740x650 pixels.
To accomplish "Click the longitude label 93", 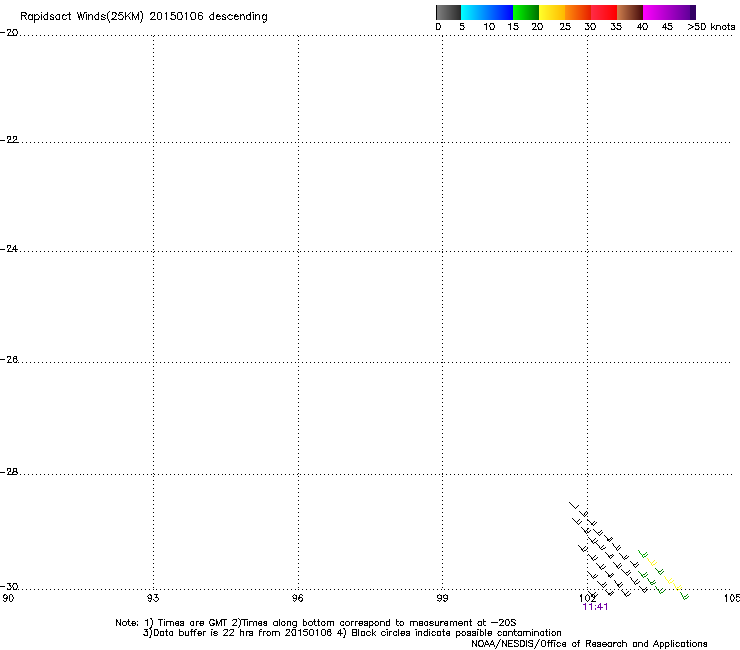I will (x=153, y=598).
